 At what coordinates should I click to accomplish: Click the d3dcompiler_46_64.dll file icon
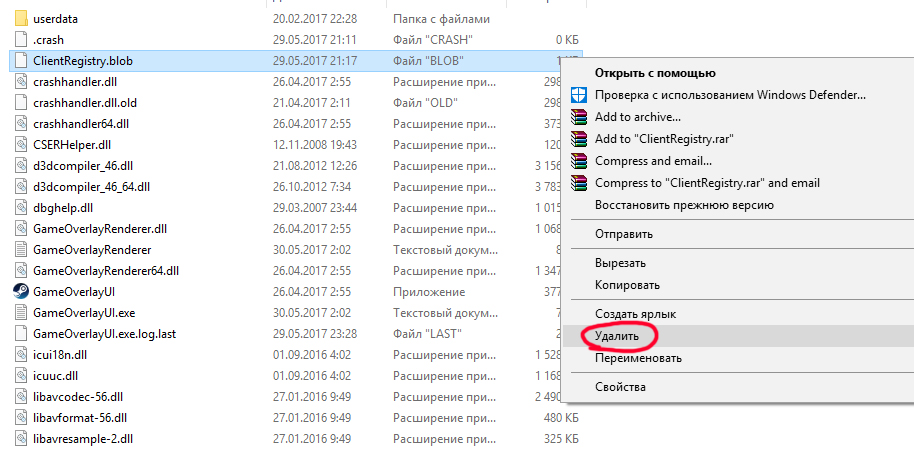21,187
